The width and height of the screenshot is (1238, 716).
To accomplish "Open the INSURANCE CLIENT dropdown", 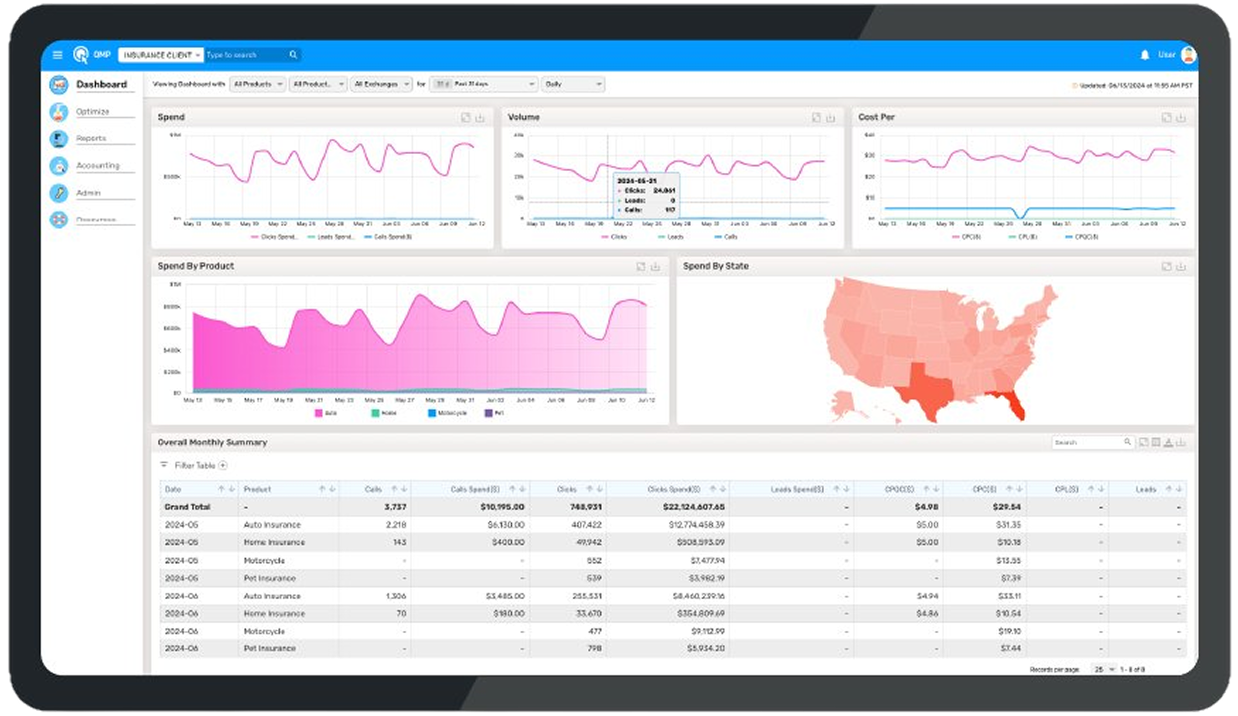I will [x=161, y=55].
